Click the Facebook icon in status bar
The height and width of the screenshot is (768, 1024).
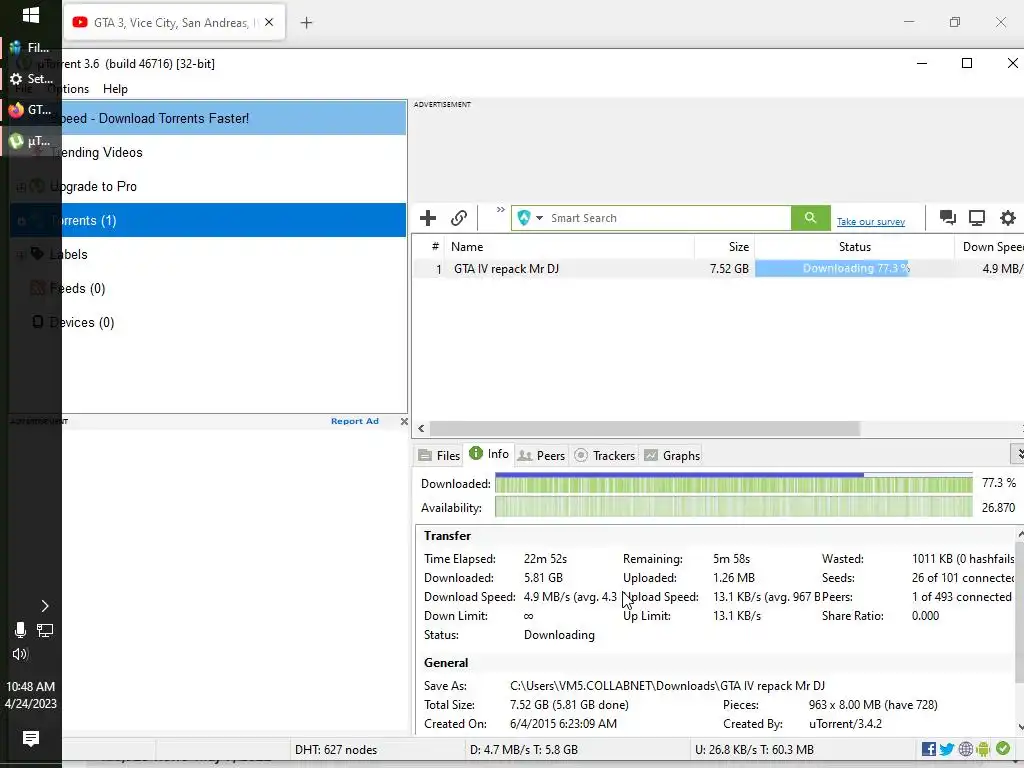pyautogui.click(x=929, y=749)
